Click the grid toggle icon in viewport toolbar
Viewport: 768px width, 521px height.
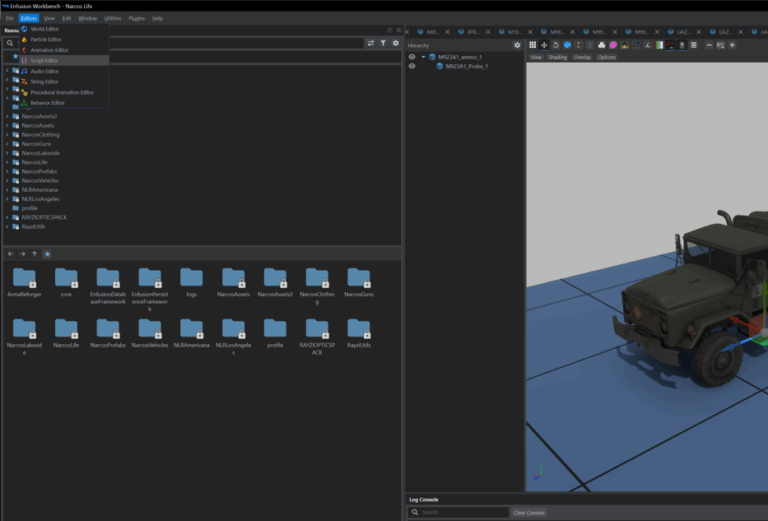click(x=532, y=45)
